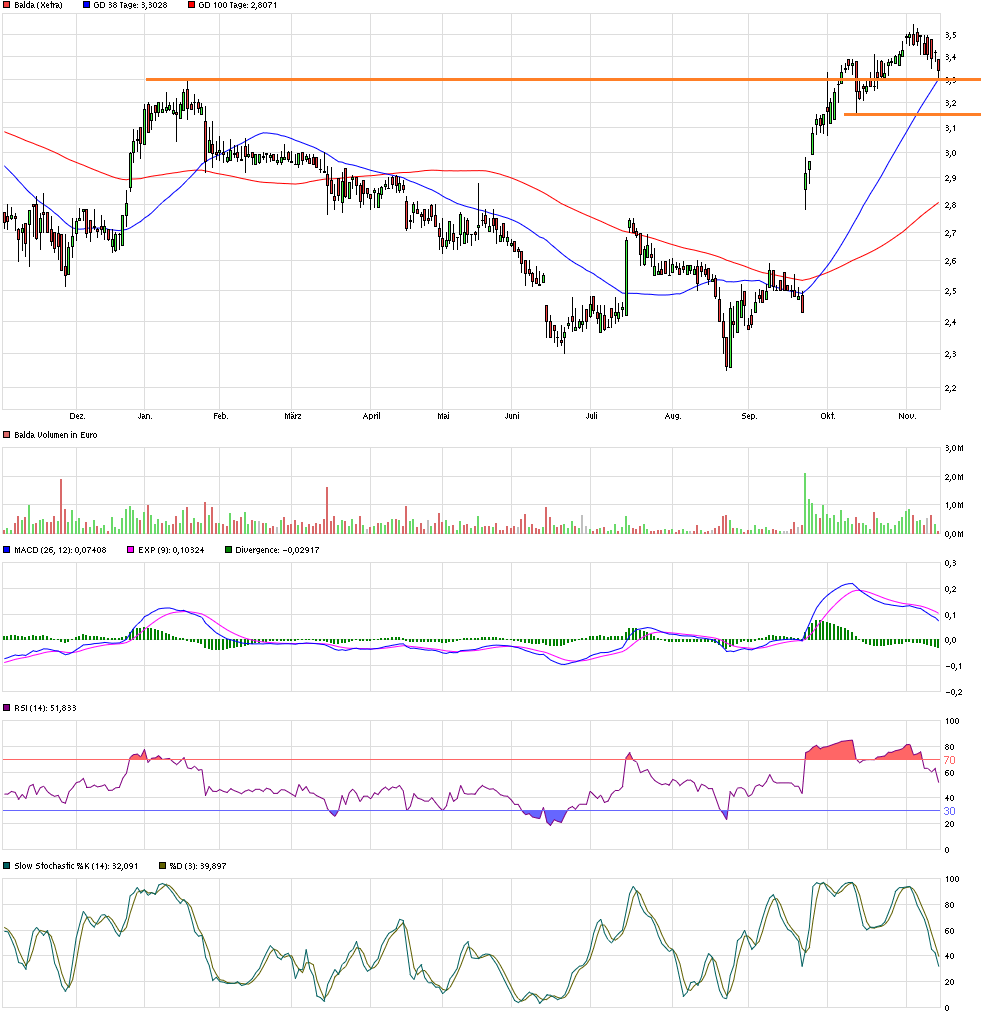Click the olive %D (3) legend swatch

(x=162, y=866)
